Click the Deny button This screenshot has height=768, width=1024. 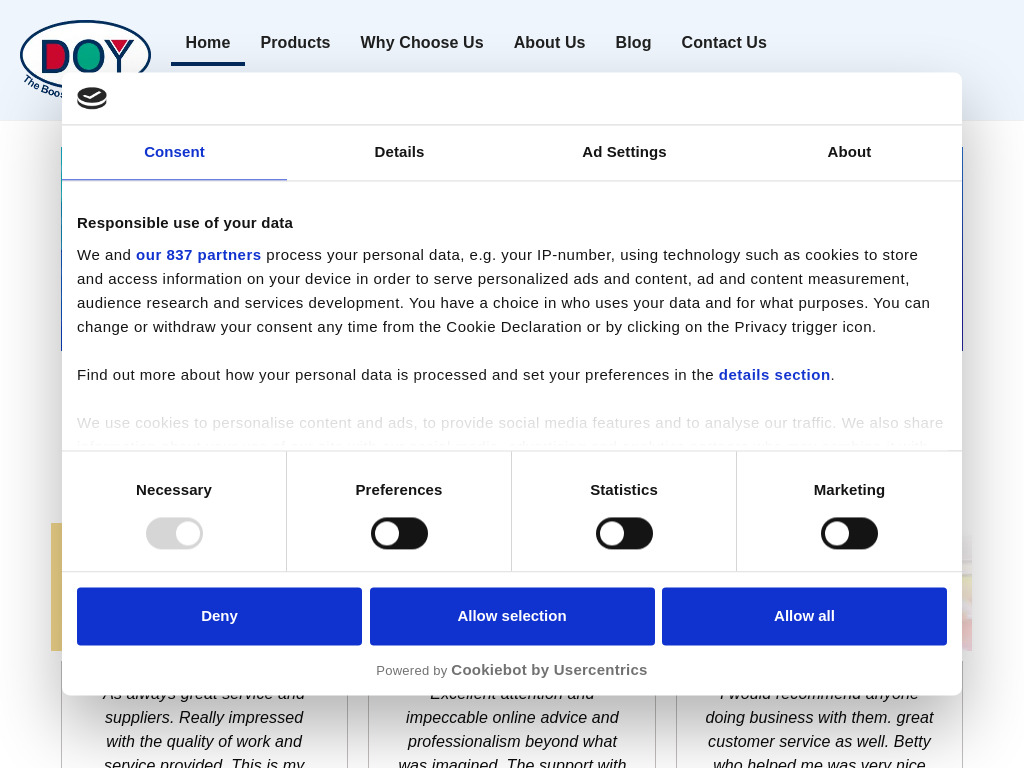tap(219, 616)
